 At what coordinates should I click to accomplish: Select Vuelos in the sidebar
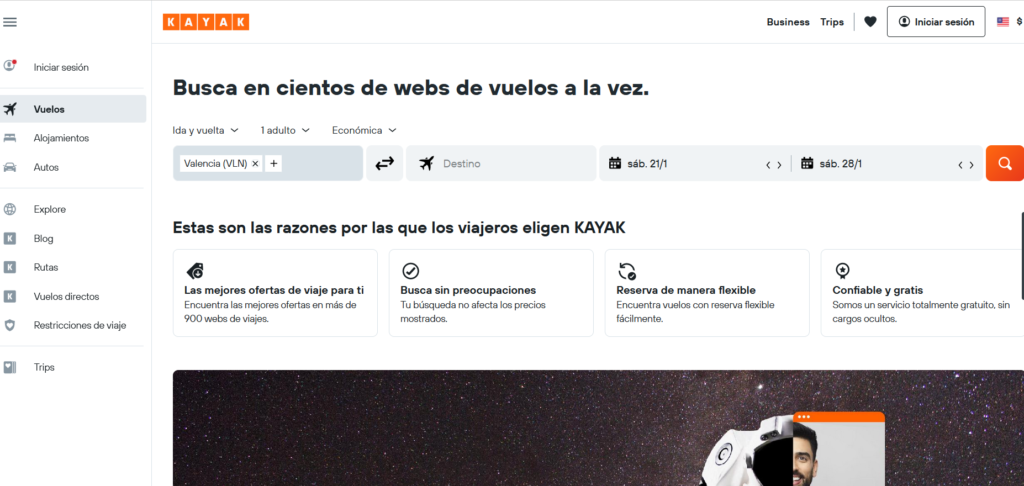point(73,109)
